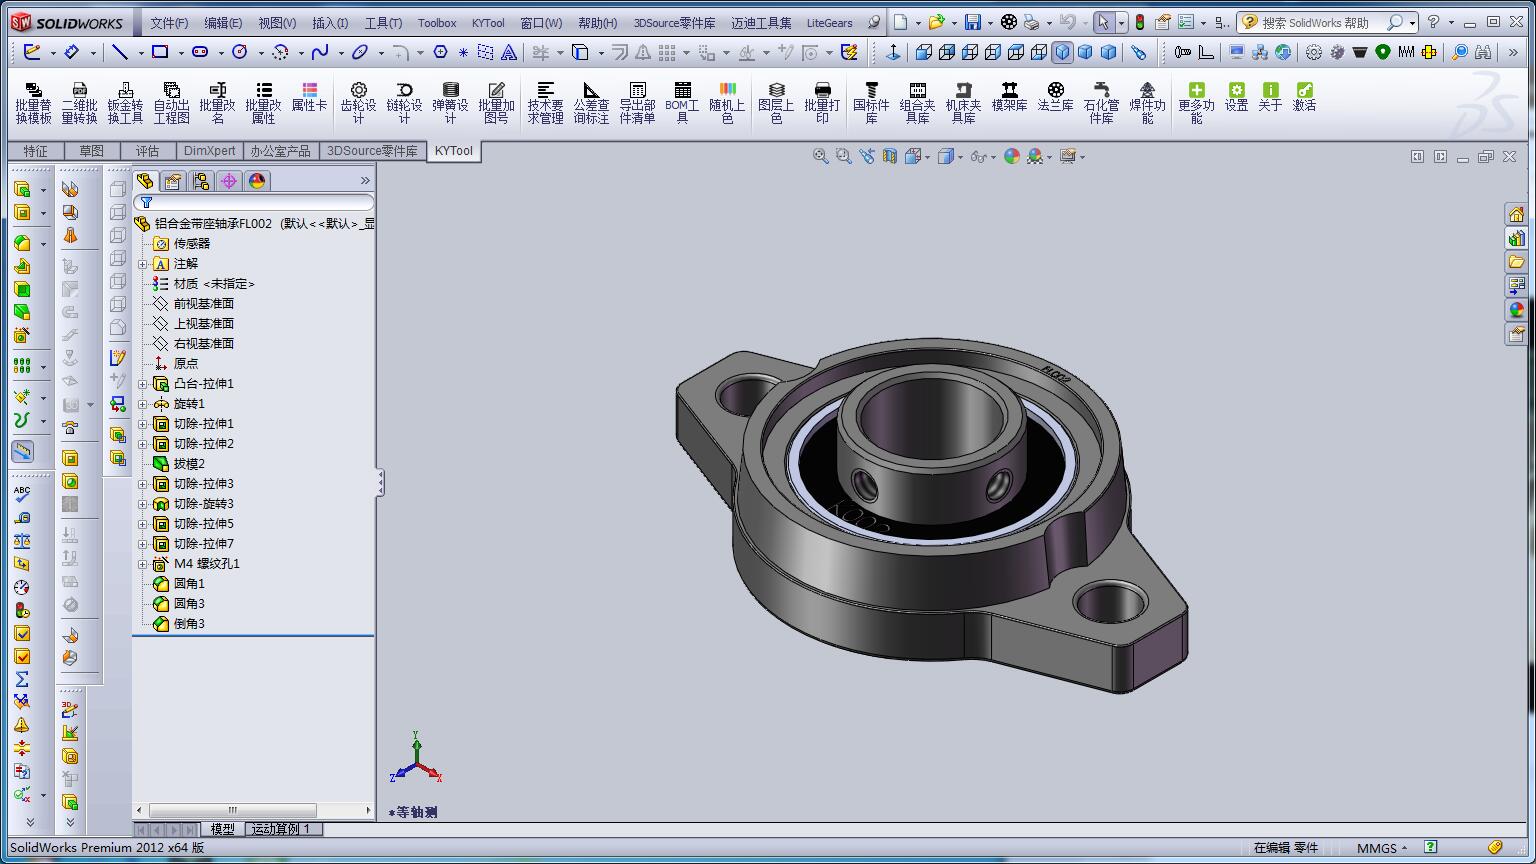Toggle the rebuild traffic light icon

point(1139,22)
